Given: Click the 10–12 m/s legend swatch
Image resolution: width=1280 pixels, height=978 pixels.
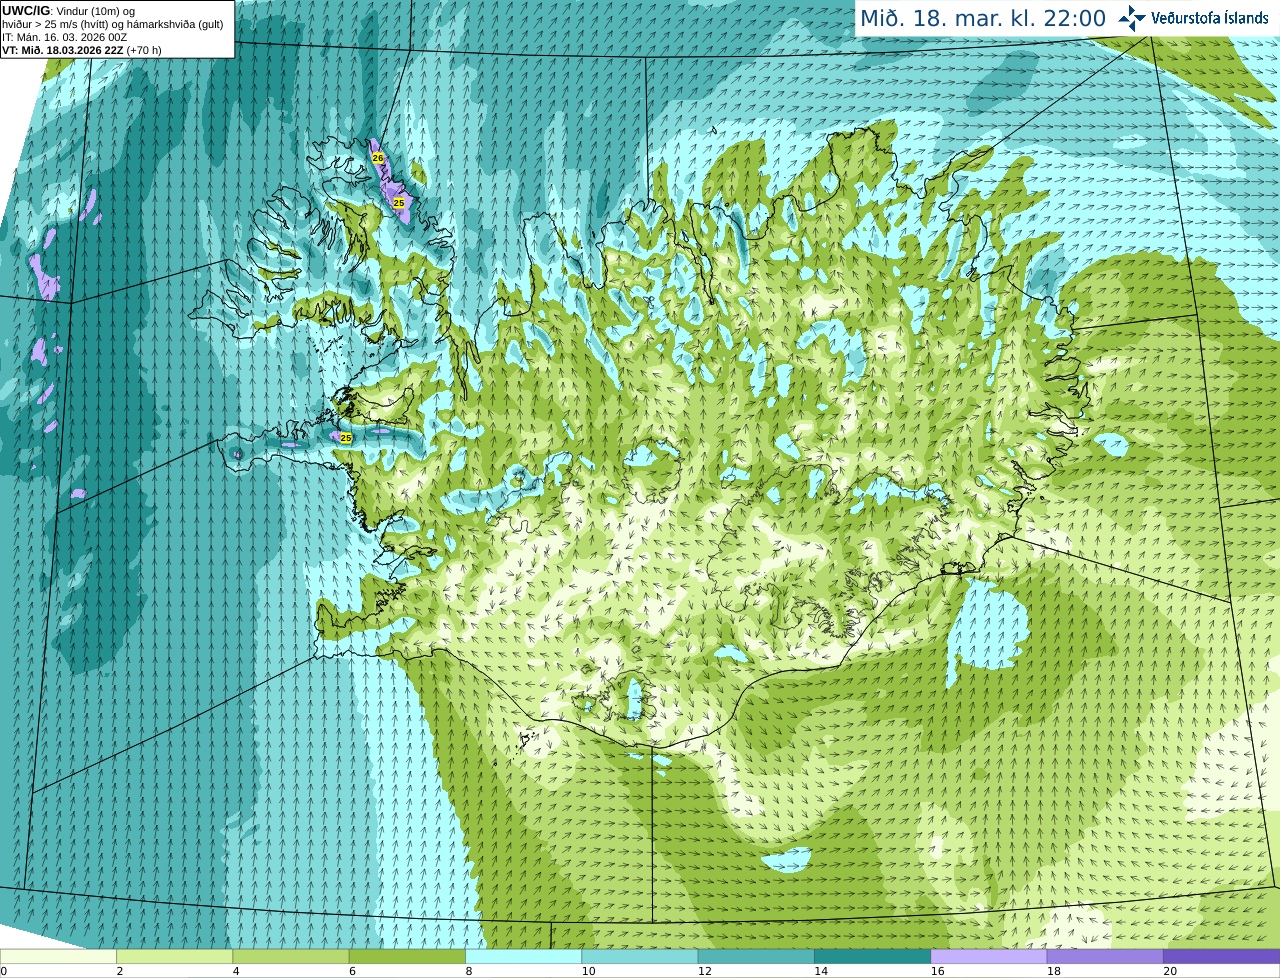Looking at the screenshot, I should coord(639,956).
